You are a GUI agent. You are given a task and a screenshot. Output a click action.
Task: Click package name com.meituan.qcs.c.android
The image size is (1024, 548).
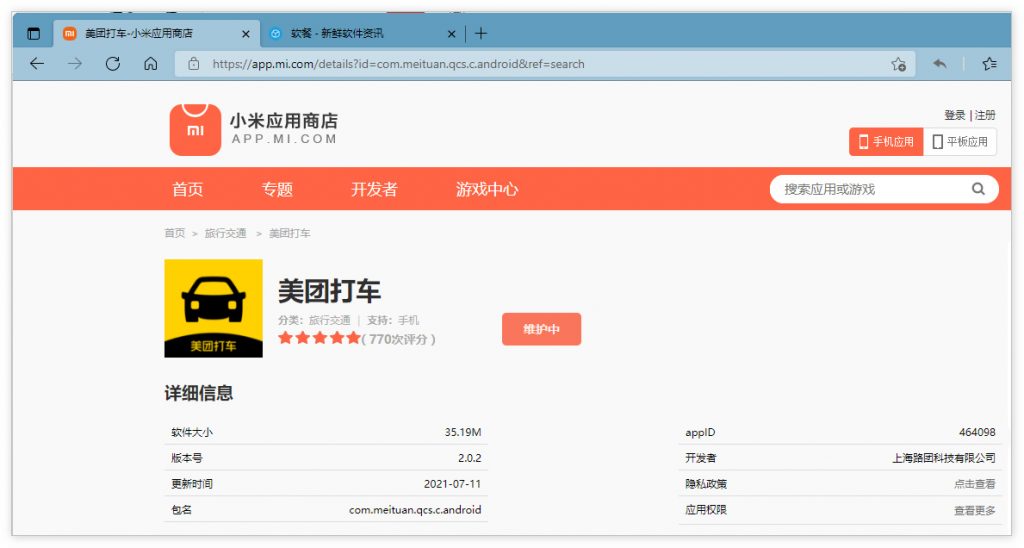tap(415, 510)
